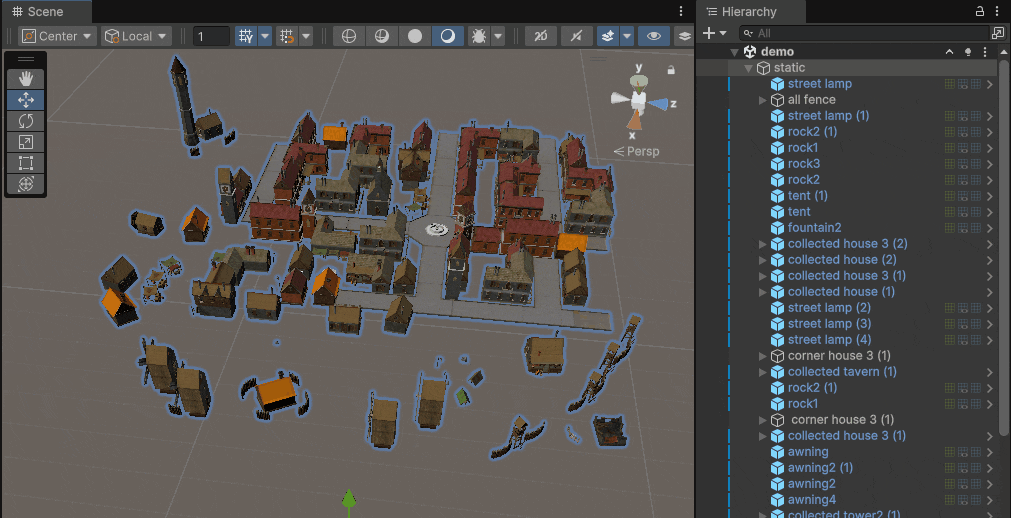
Task: Open the Center pivot mode dropdown
Action: tap(57, 36)
